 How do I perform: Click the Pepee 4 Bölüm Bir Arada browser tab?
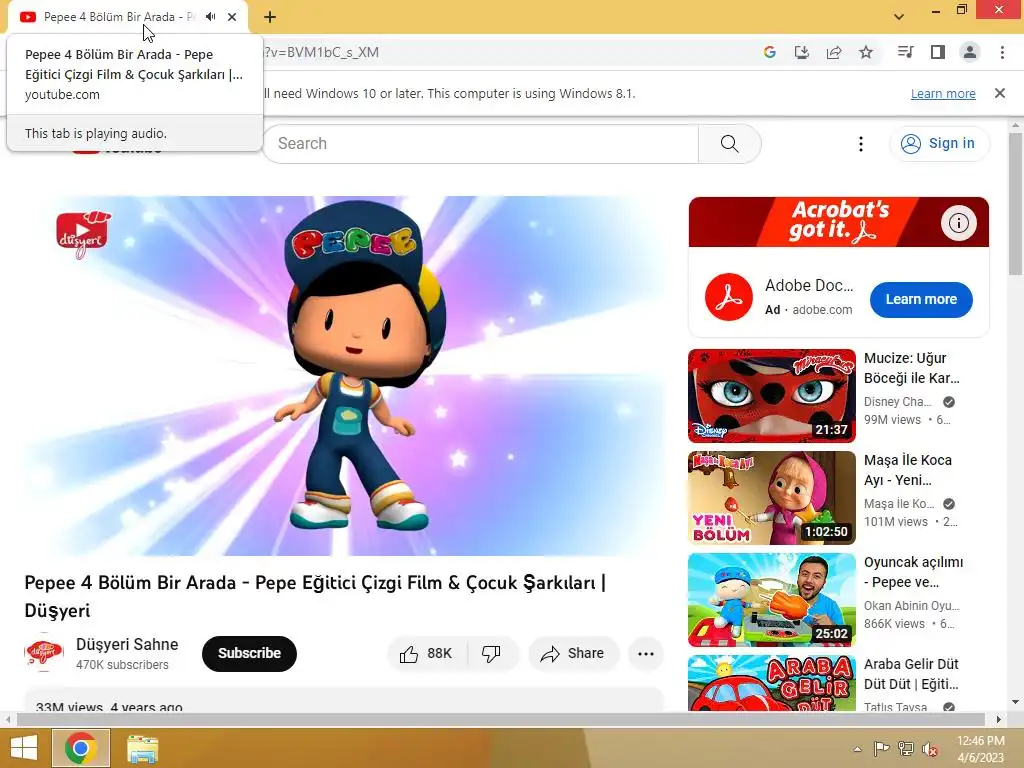(118, 17)
